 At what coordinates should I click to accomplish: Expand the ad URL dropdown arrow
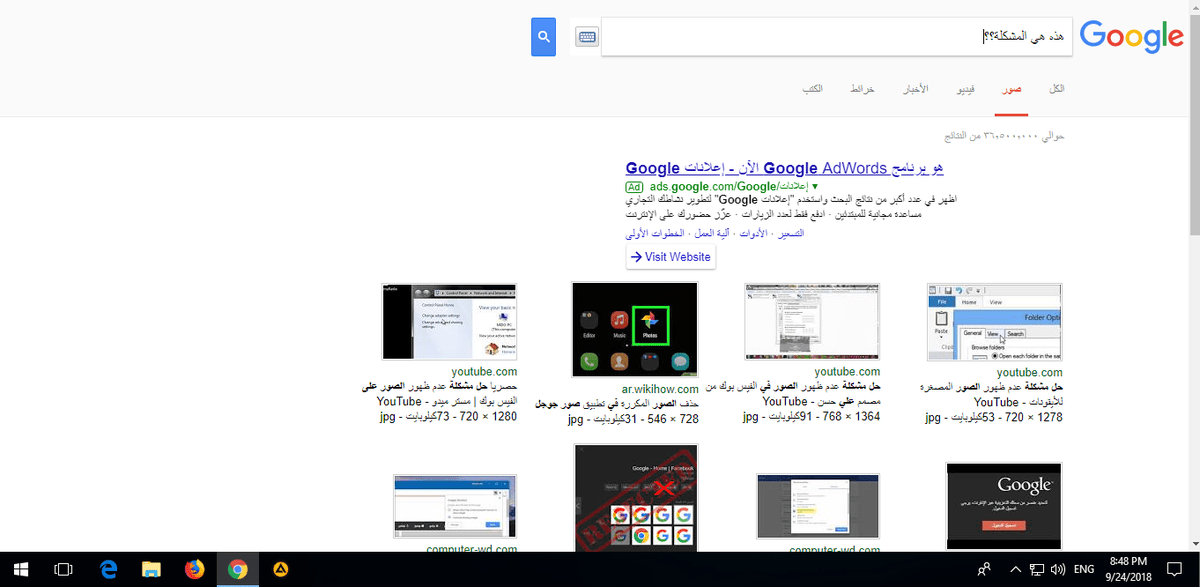coord(815,186)
